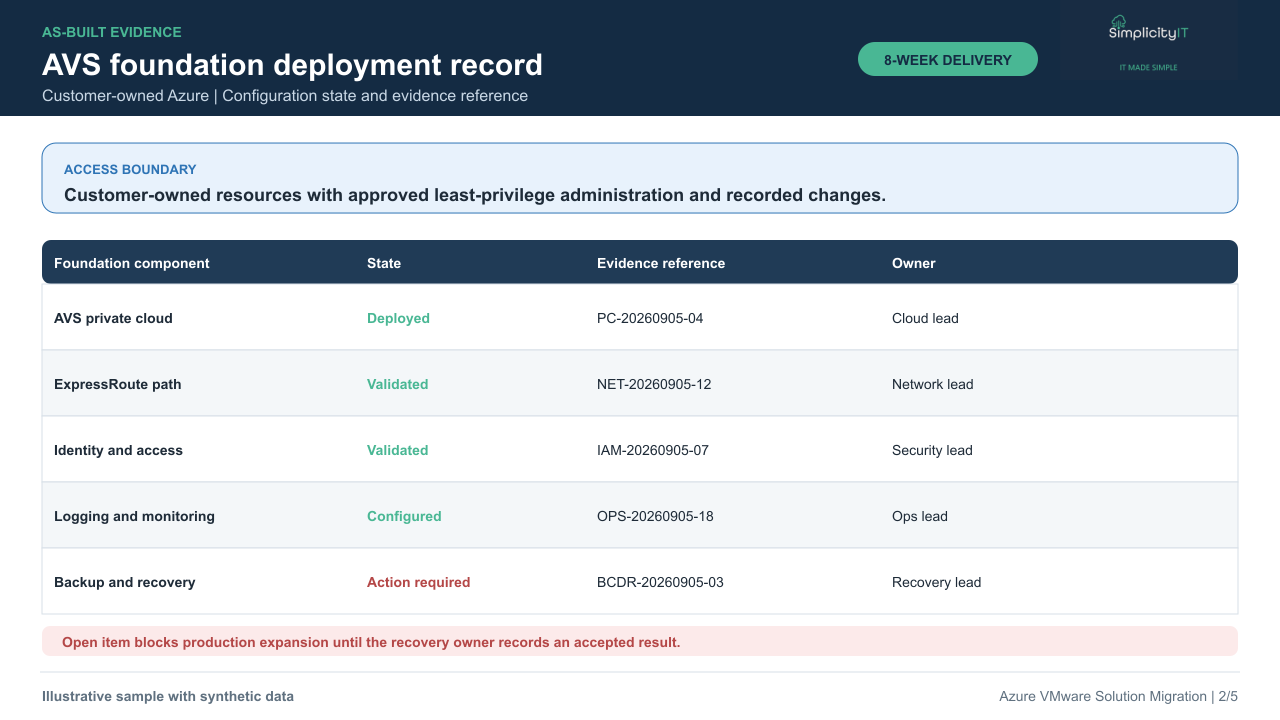The height and width of the screenshot is (720, 1280).
Task: Click the 'ACCESS BOUNDARY' heading
Action: click(x=130, y=169)
